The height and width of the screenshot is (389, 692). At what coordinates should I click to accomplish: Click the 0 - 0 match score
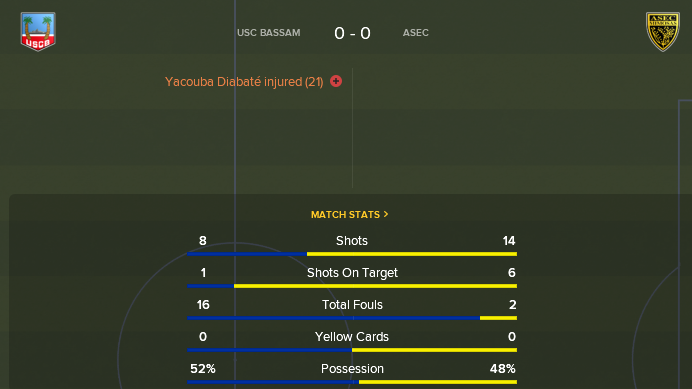point(352,33)
